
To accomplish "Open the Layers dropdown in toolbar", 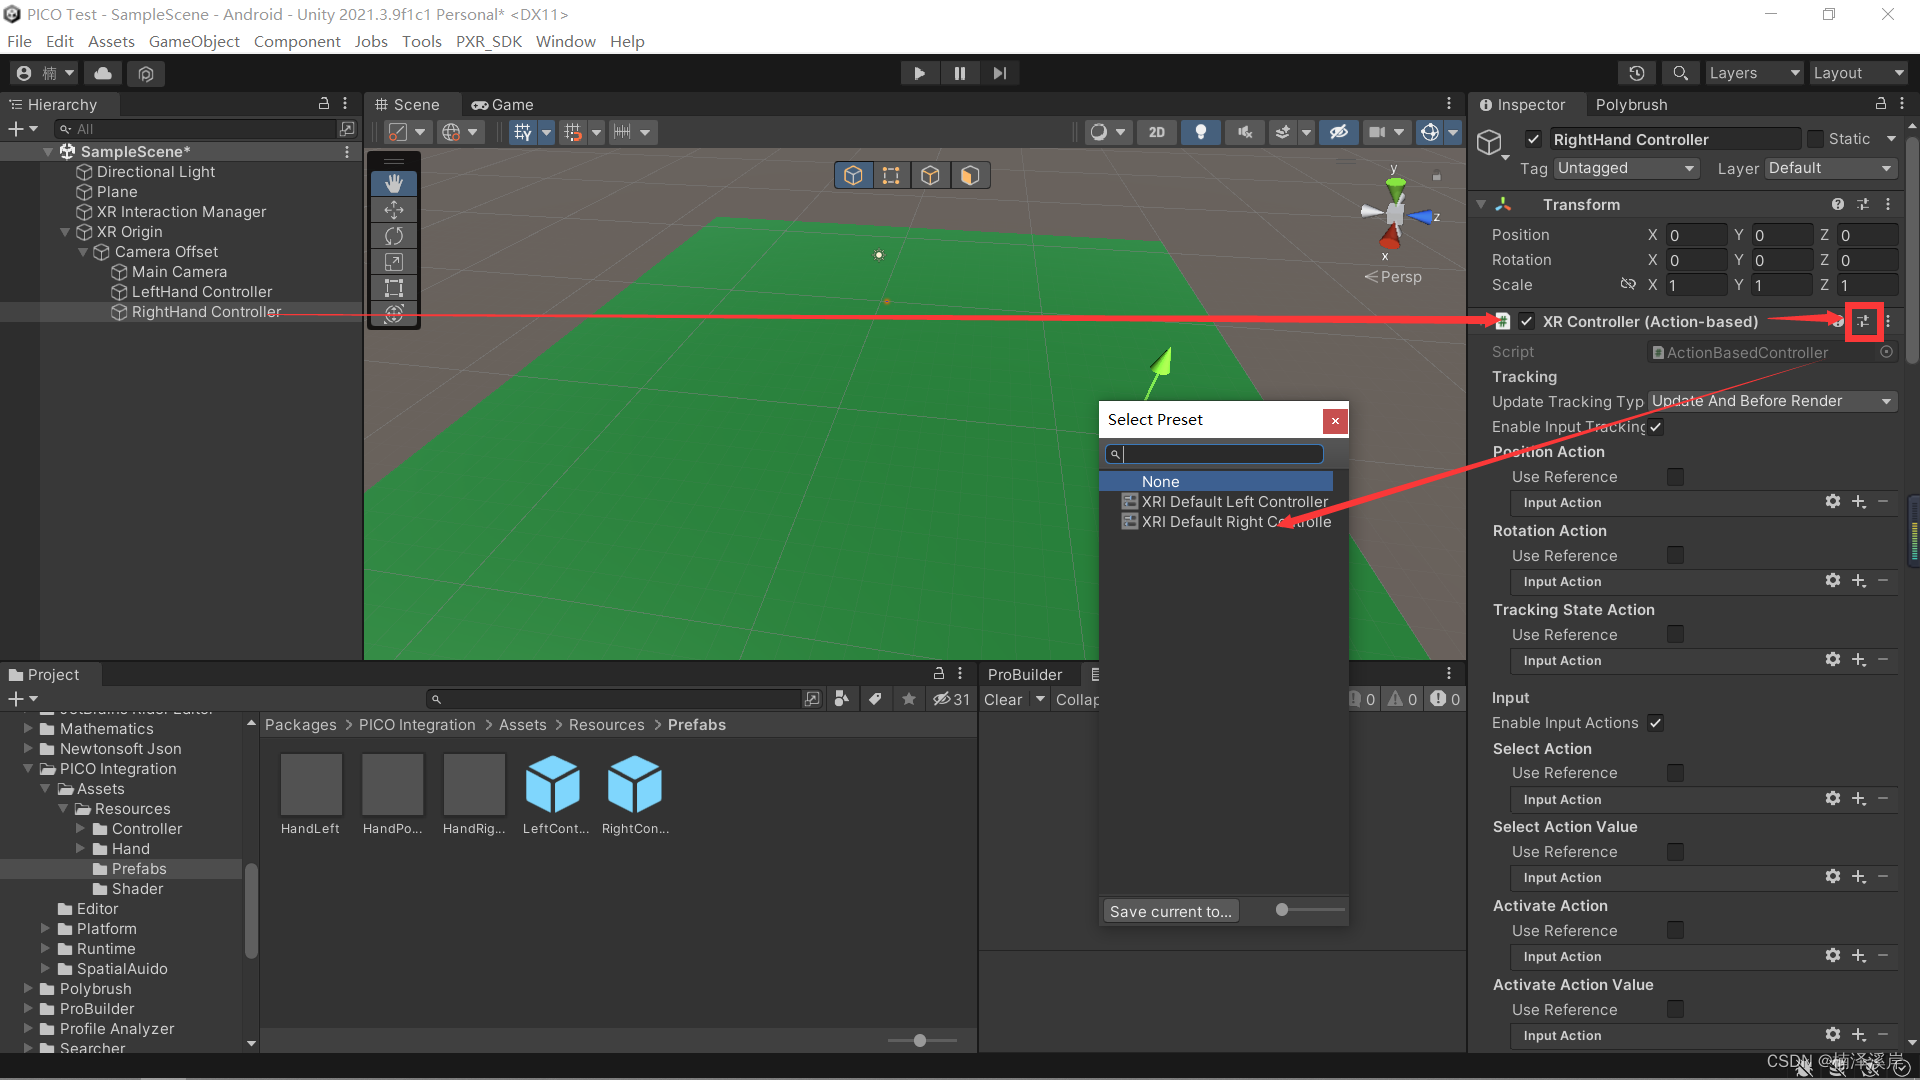I will 1753,73.
